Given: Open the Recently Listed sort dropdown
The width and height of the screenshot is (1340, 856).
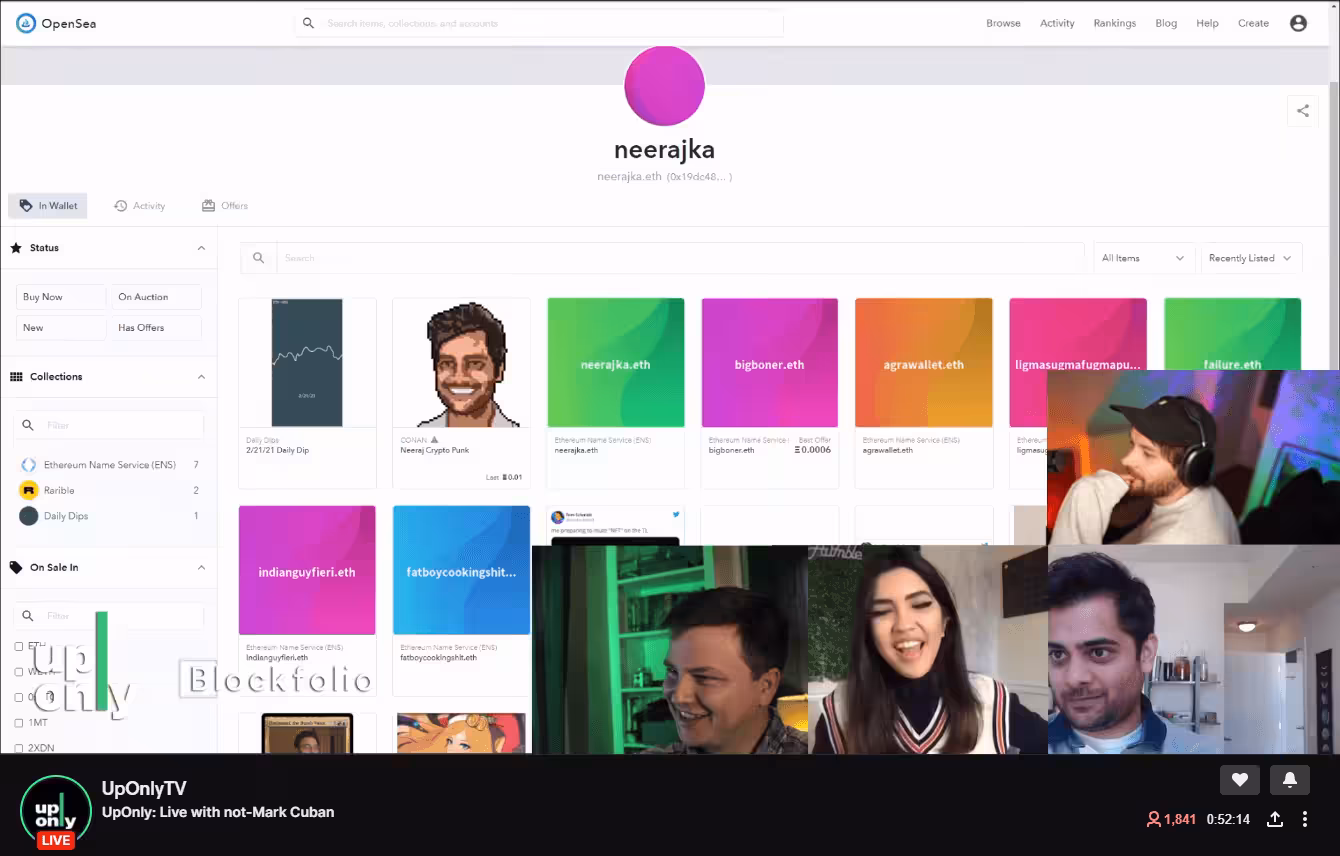Looking at the screenshot, I should (x=1251, y=258).
